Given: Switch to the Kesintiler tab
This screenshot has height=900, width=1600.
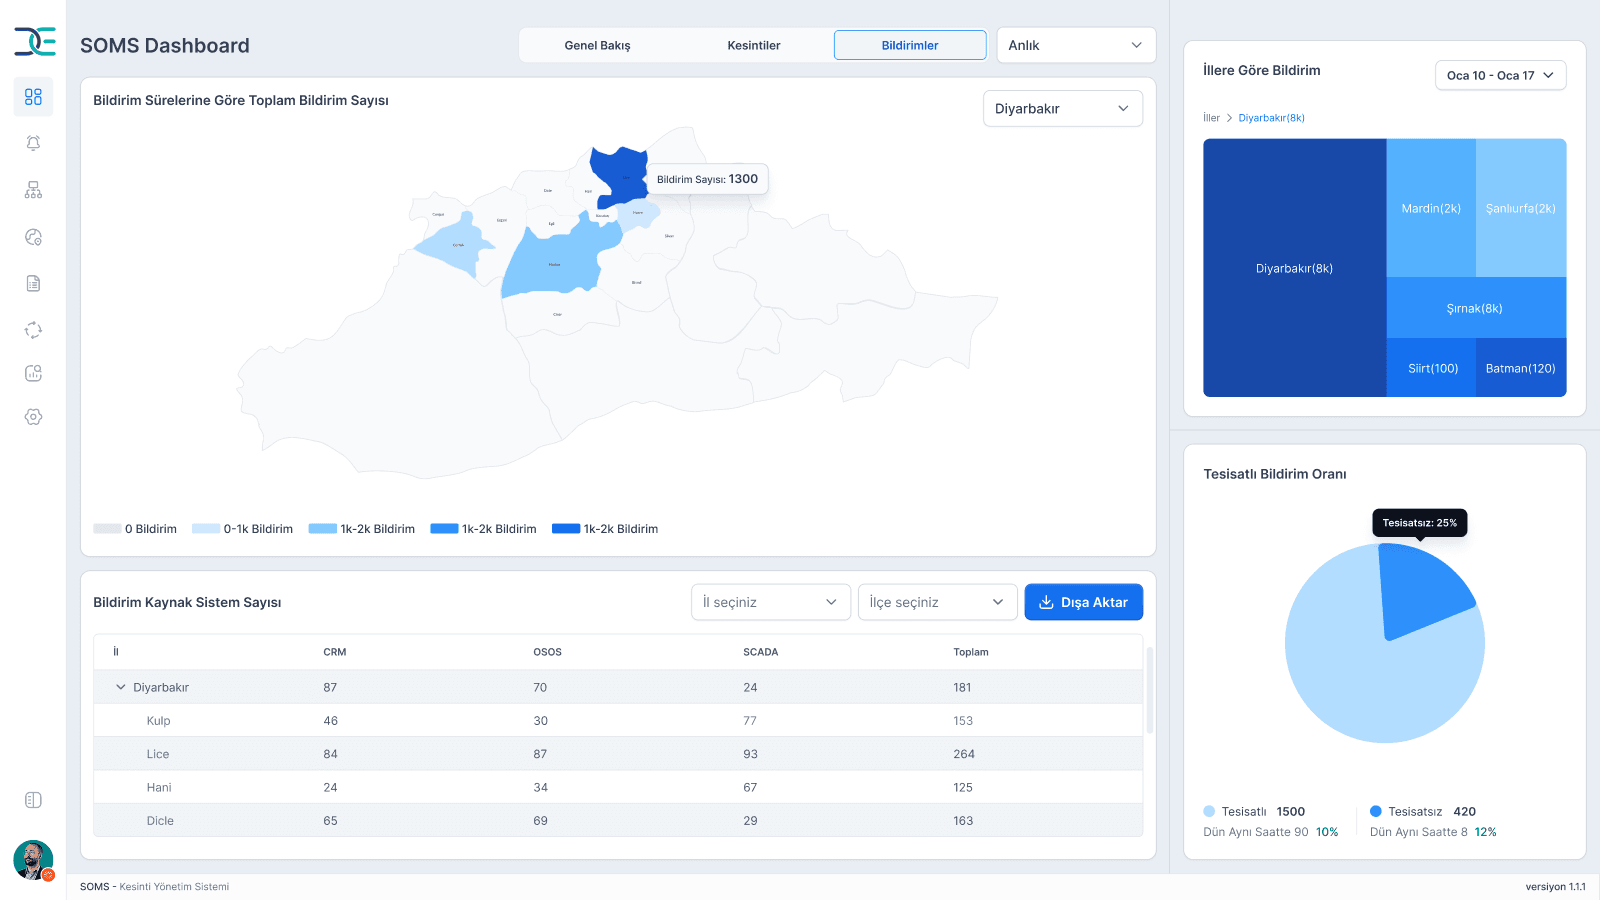Looking at the screenshot, I should point(754,45).
